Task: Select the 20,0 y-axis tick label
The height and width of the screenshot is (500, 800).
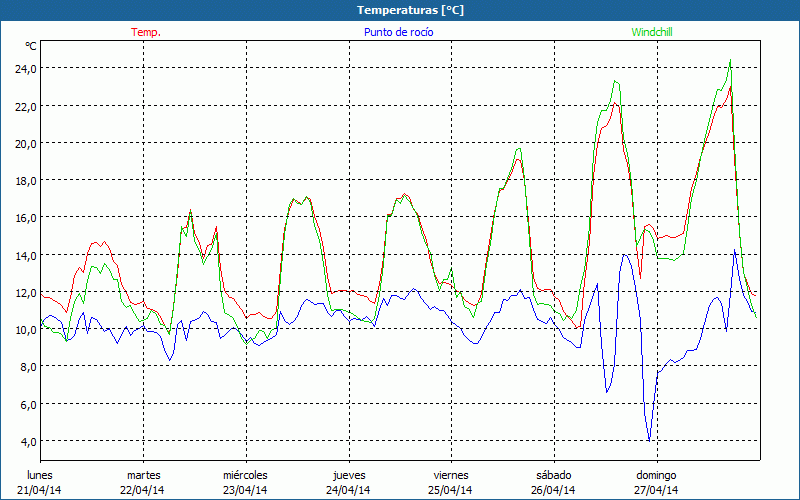Action: coord(25,143)
